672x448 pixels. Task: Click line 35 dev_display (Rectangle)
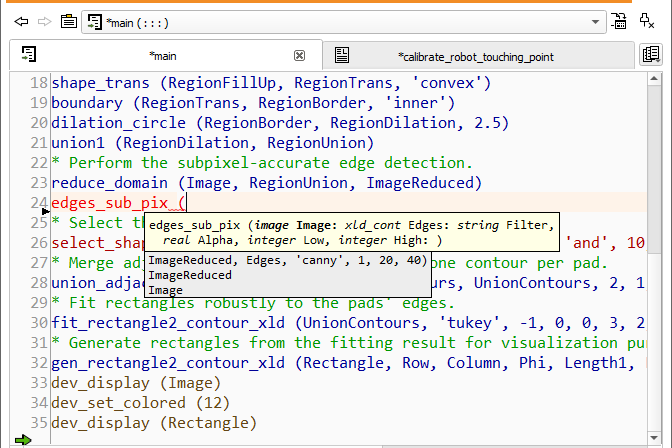coord(154,423)
